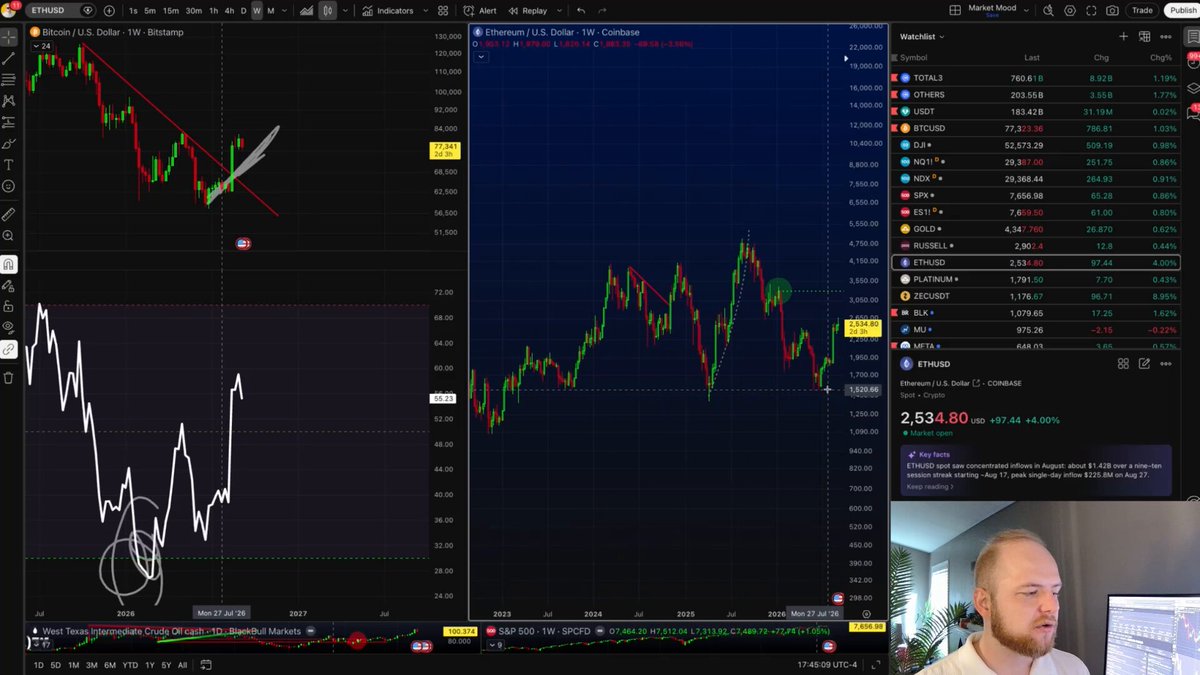Switch to the 4h timeframe
Screen dimensions: 1200x675
229,10
